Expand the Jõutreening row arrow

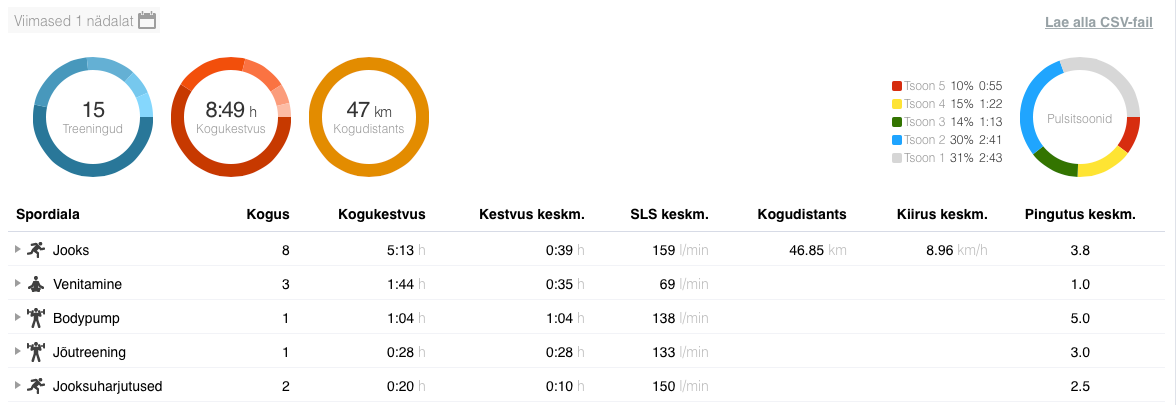[x=17, y=352]
